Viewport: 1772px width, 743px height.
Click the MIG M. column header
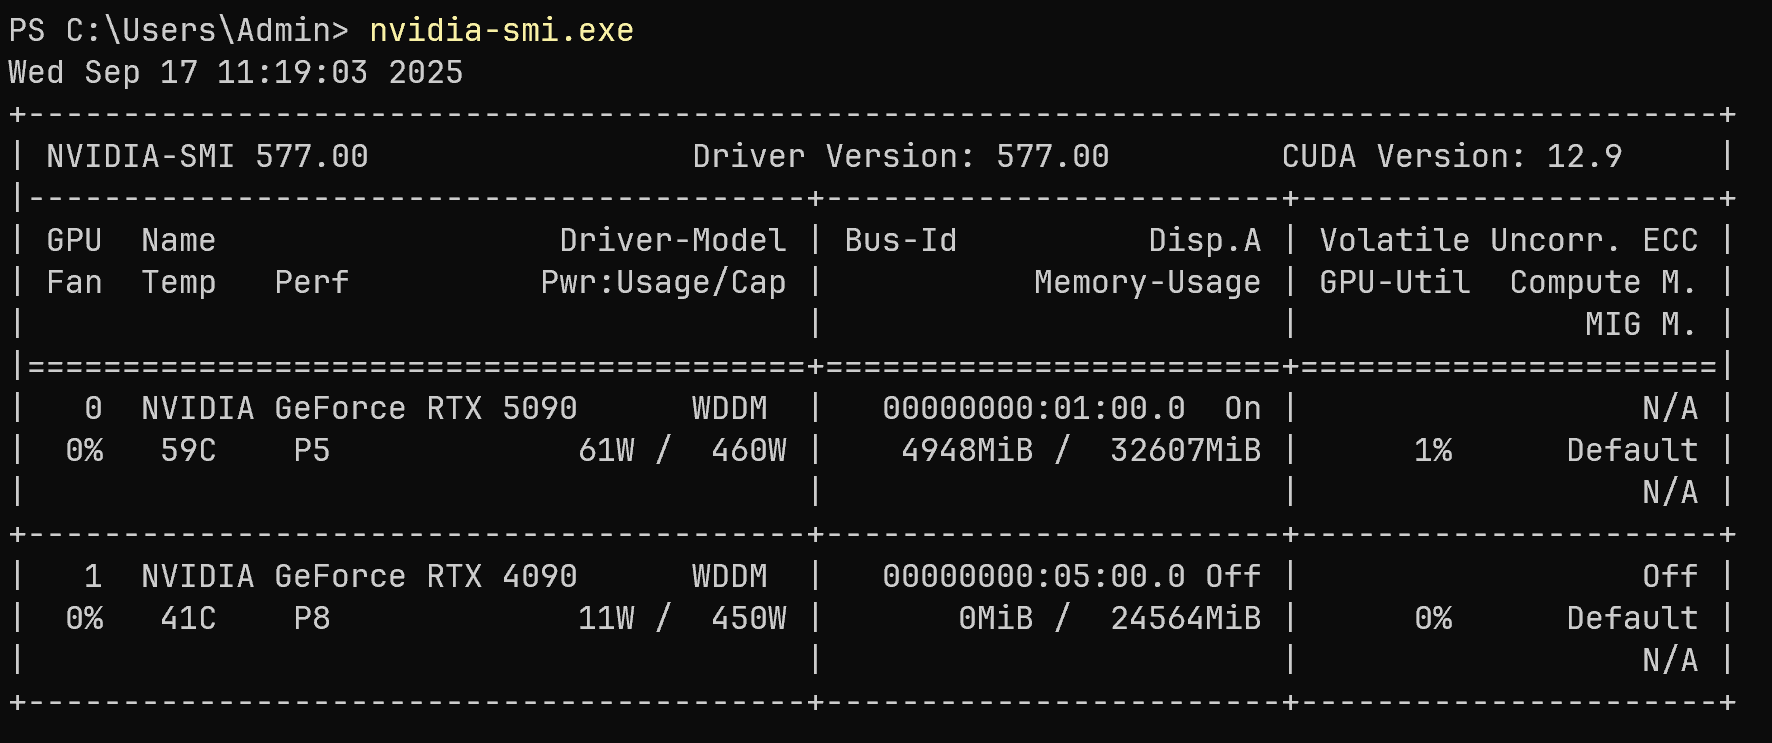[x=1642, y=324]
